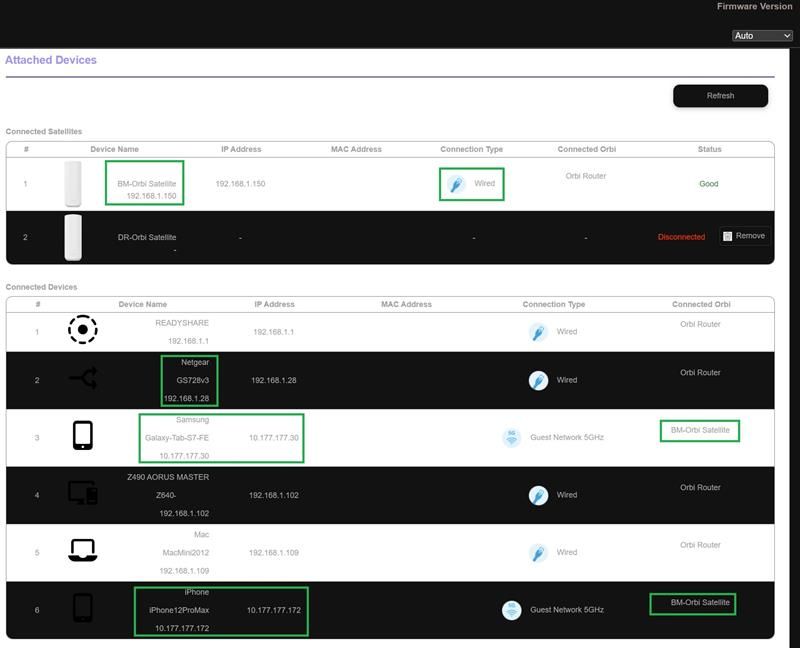Click the Galaxy-Tab-S7-FE tablet icon
The width and height of the screenshot is (800, 648).
click(x=83, y=435)
